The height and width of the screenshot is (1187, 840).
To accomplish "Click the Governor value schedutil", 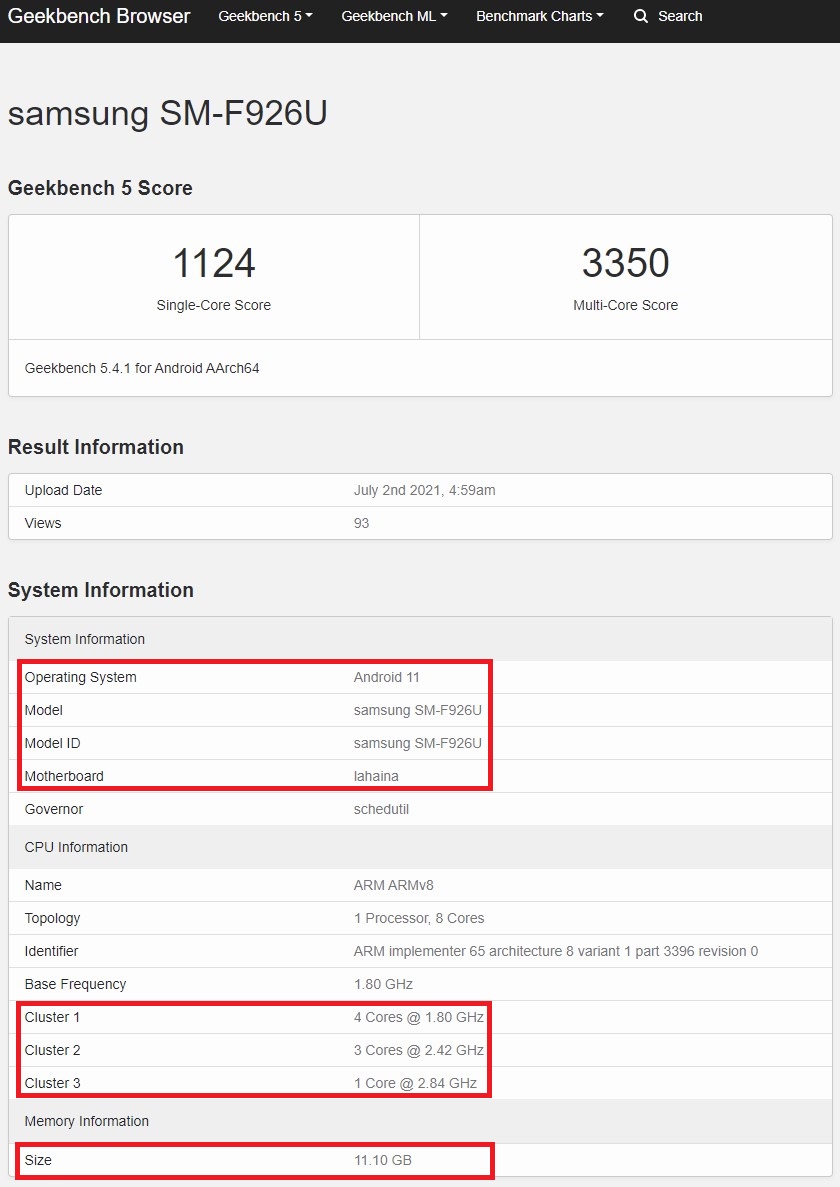I will (x=381, y=809).
